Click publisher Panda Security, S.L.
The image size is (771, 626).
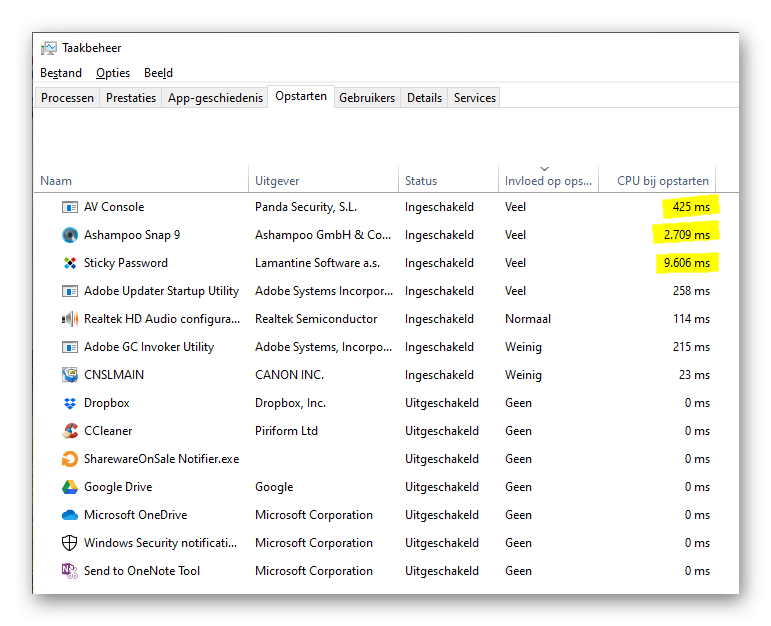306,207
